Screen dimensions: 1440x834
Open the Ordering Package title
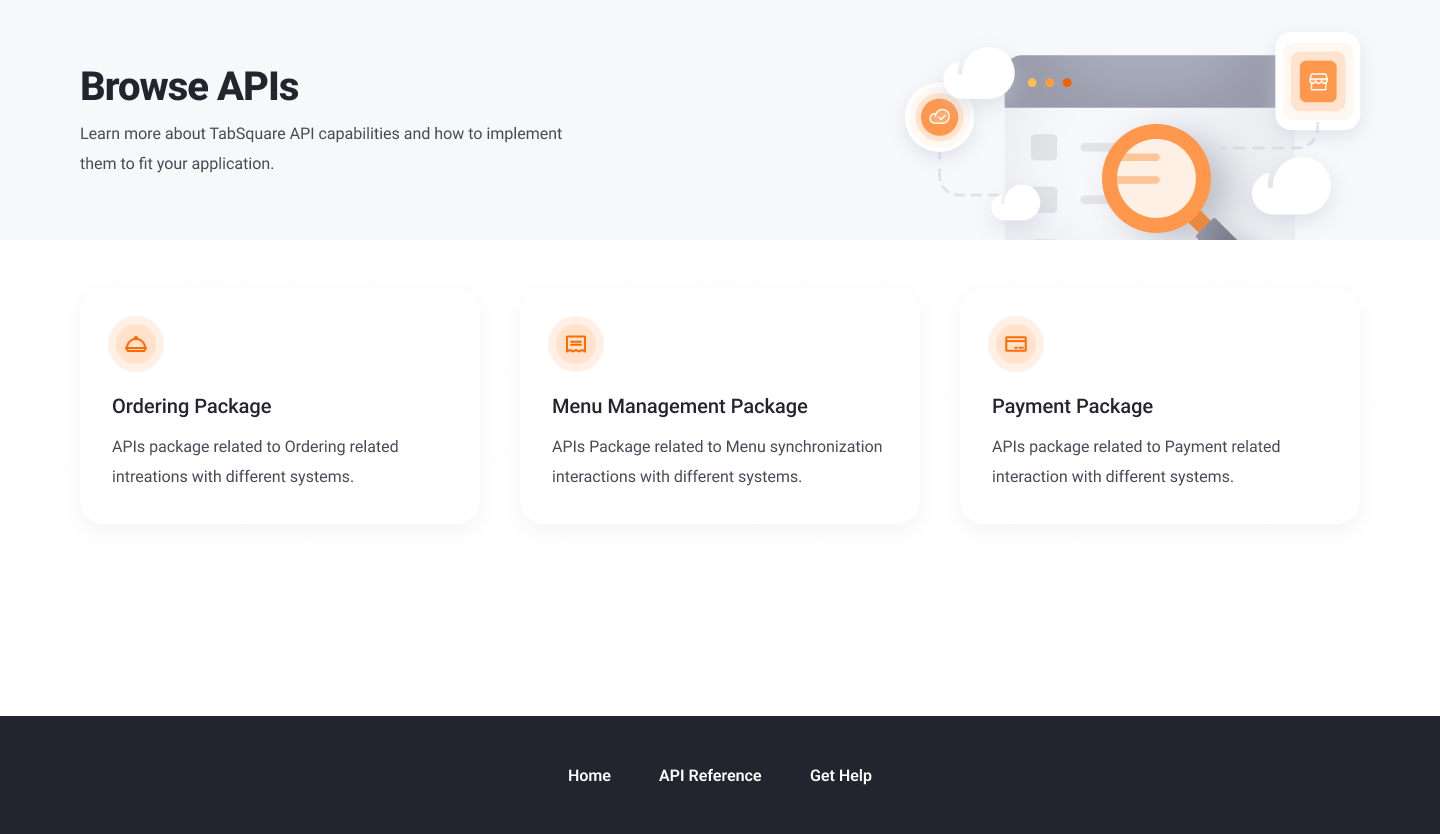click(192, 406)
